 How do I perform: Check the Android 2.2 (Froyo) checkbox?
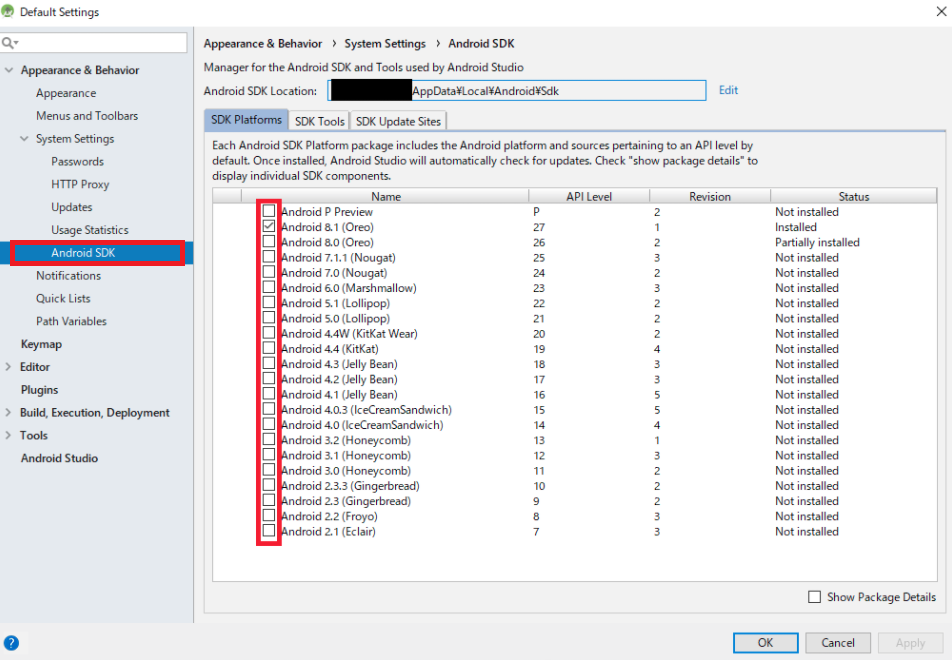coord(269,516)
